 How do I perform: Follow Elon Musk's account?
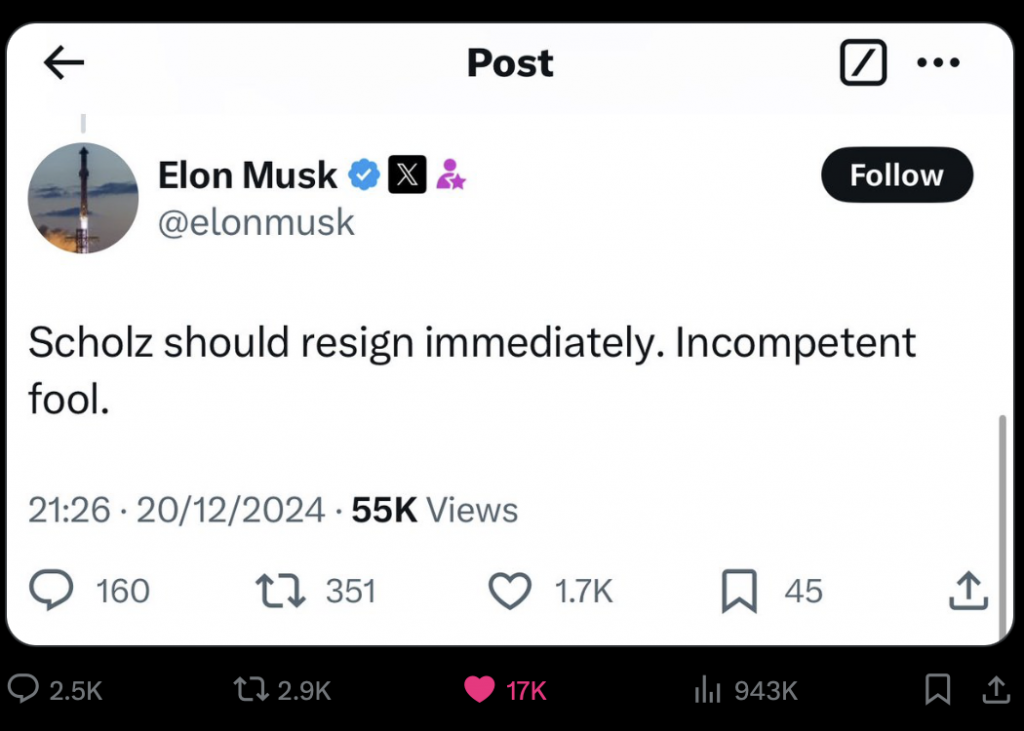pyautogui.click(x=897, y=175)
